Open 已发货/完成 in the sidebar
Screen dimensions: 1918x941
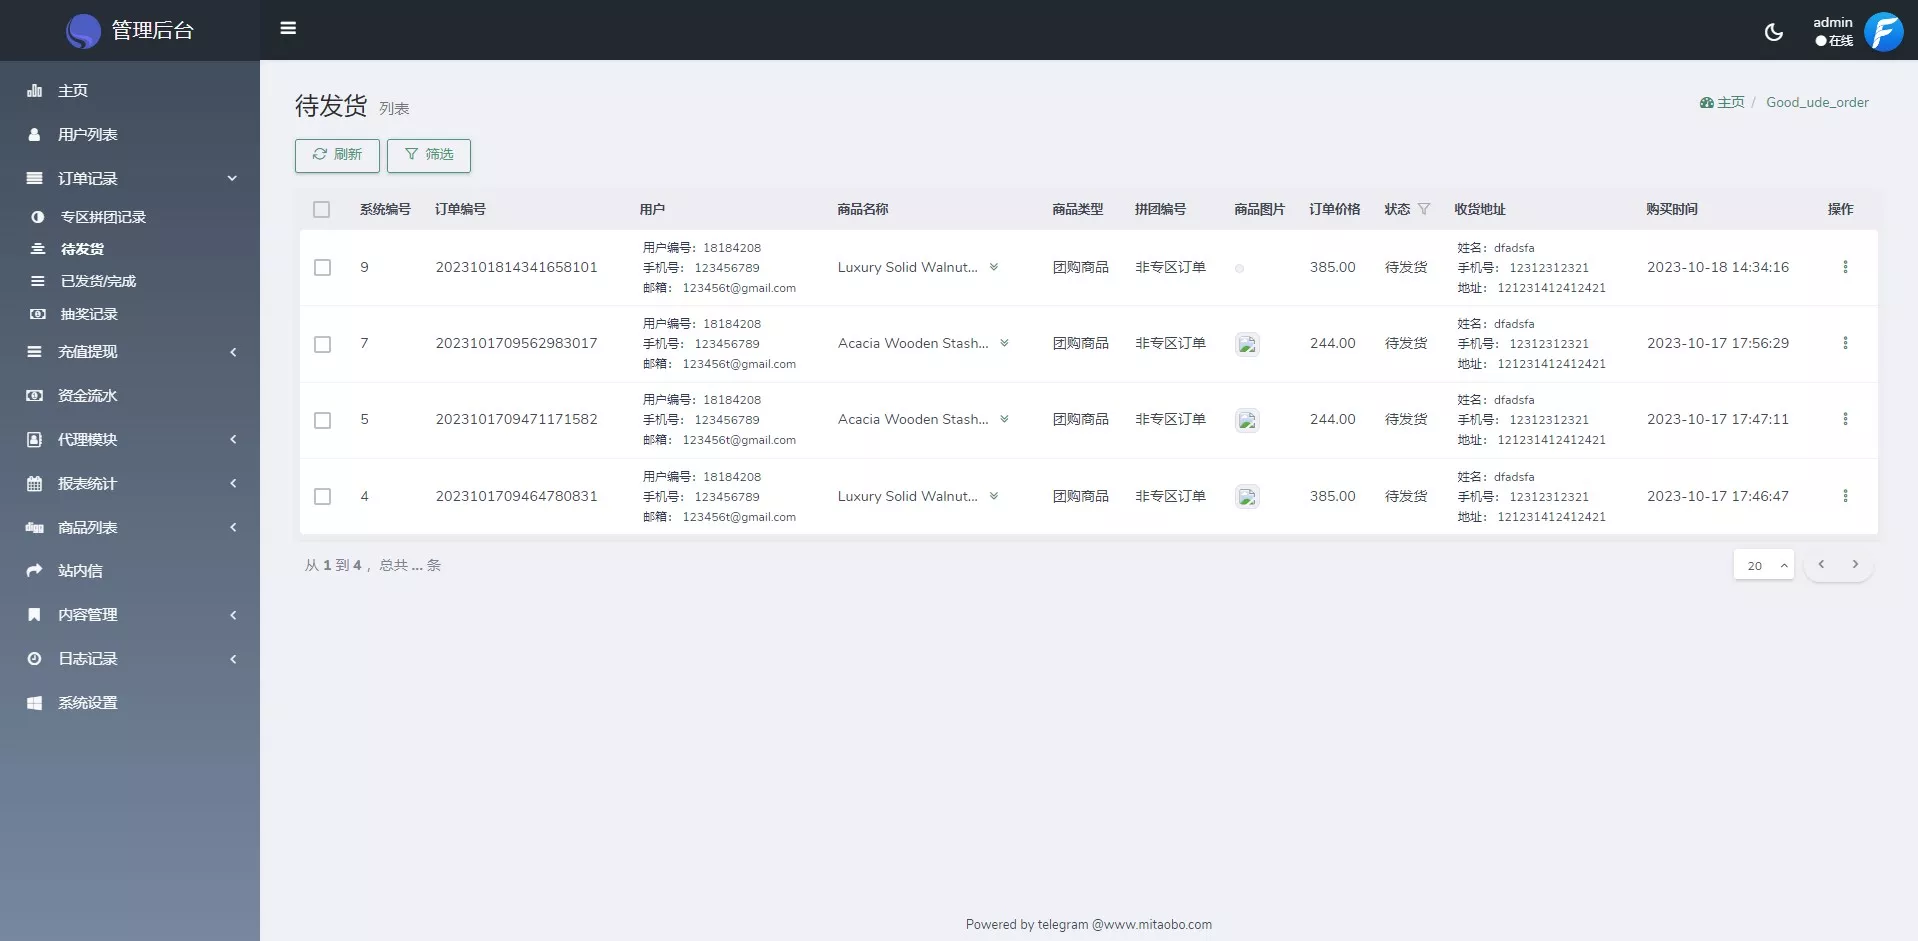coord(98,281)
